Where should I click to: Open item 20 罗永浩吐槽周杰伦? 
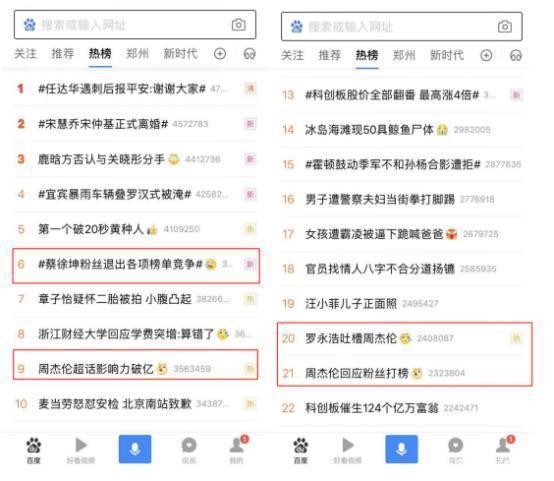click(403, 338)
